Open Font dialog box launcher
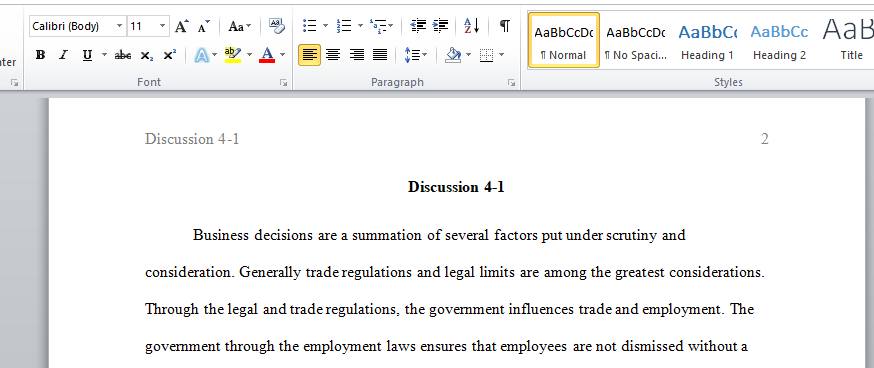 pos(284,83)
